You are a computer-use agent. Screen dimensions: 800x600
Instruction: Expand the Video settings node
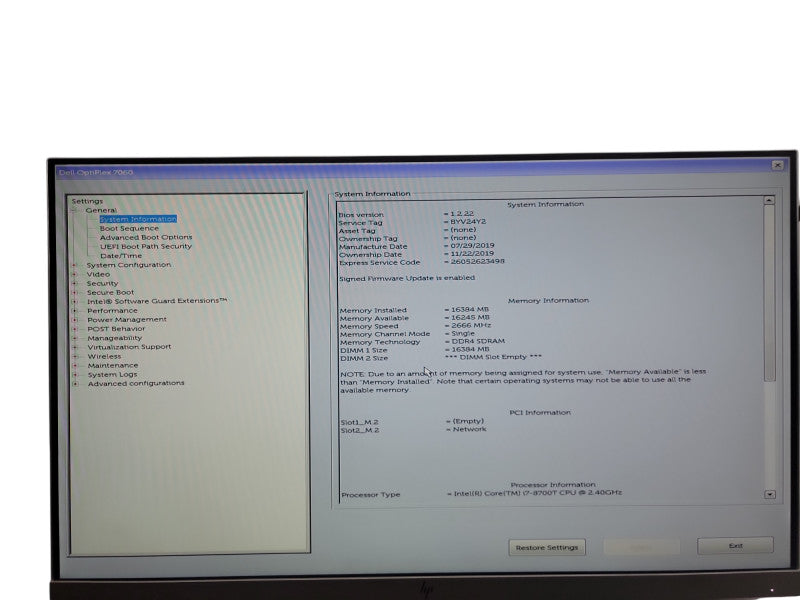[74, 274]
